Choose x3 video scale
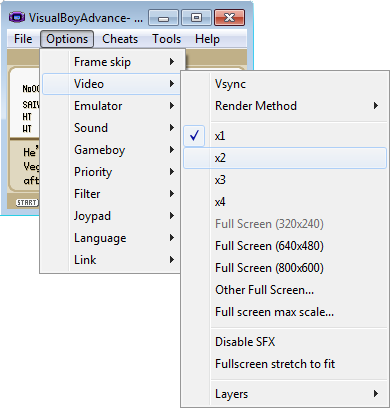The image size is (390, 408). [285, 180]
